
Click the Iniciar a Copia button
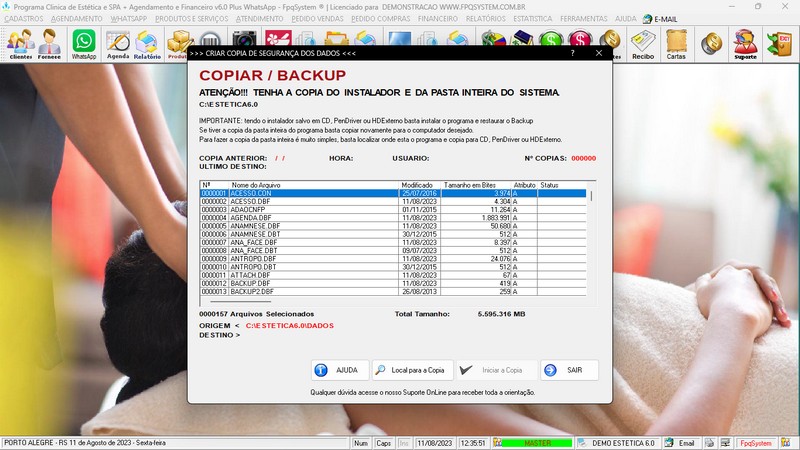496,370
